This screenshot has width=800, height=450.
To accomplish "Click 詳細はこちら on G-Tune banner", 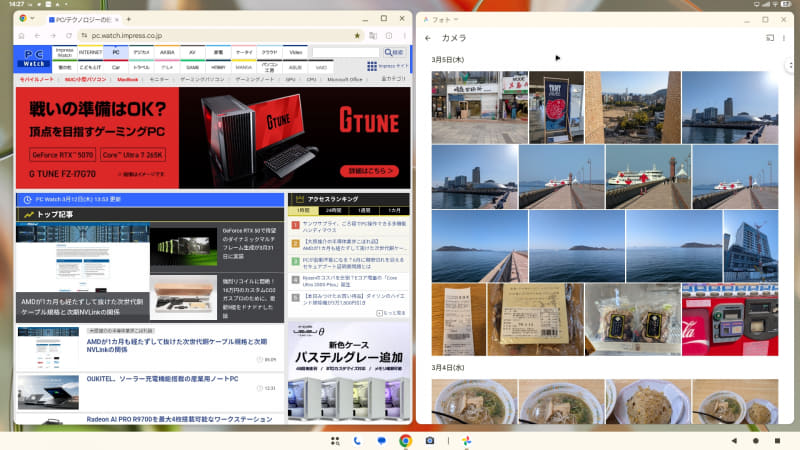I will 370,171.
